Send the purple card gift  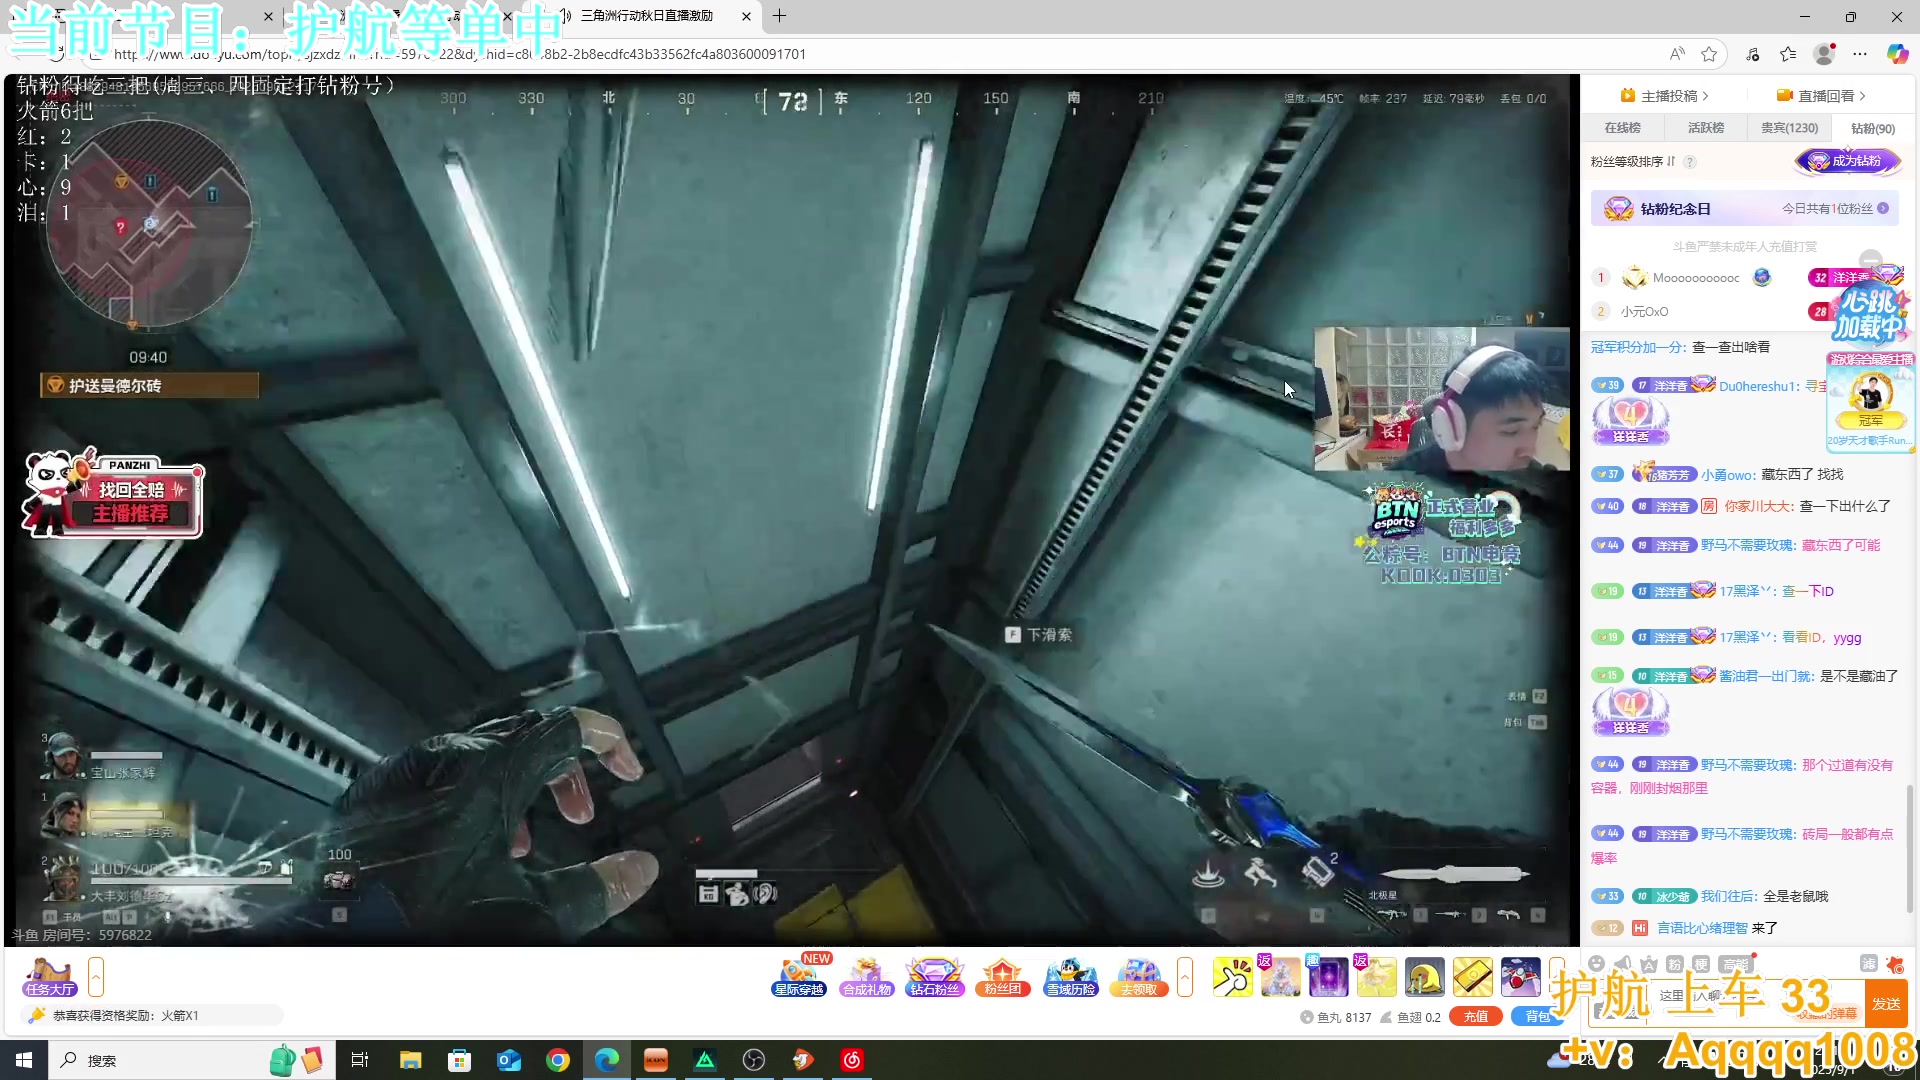click(1329, 977)
